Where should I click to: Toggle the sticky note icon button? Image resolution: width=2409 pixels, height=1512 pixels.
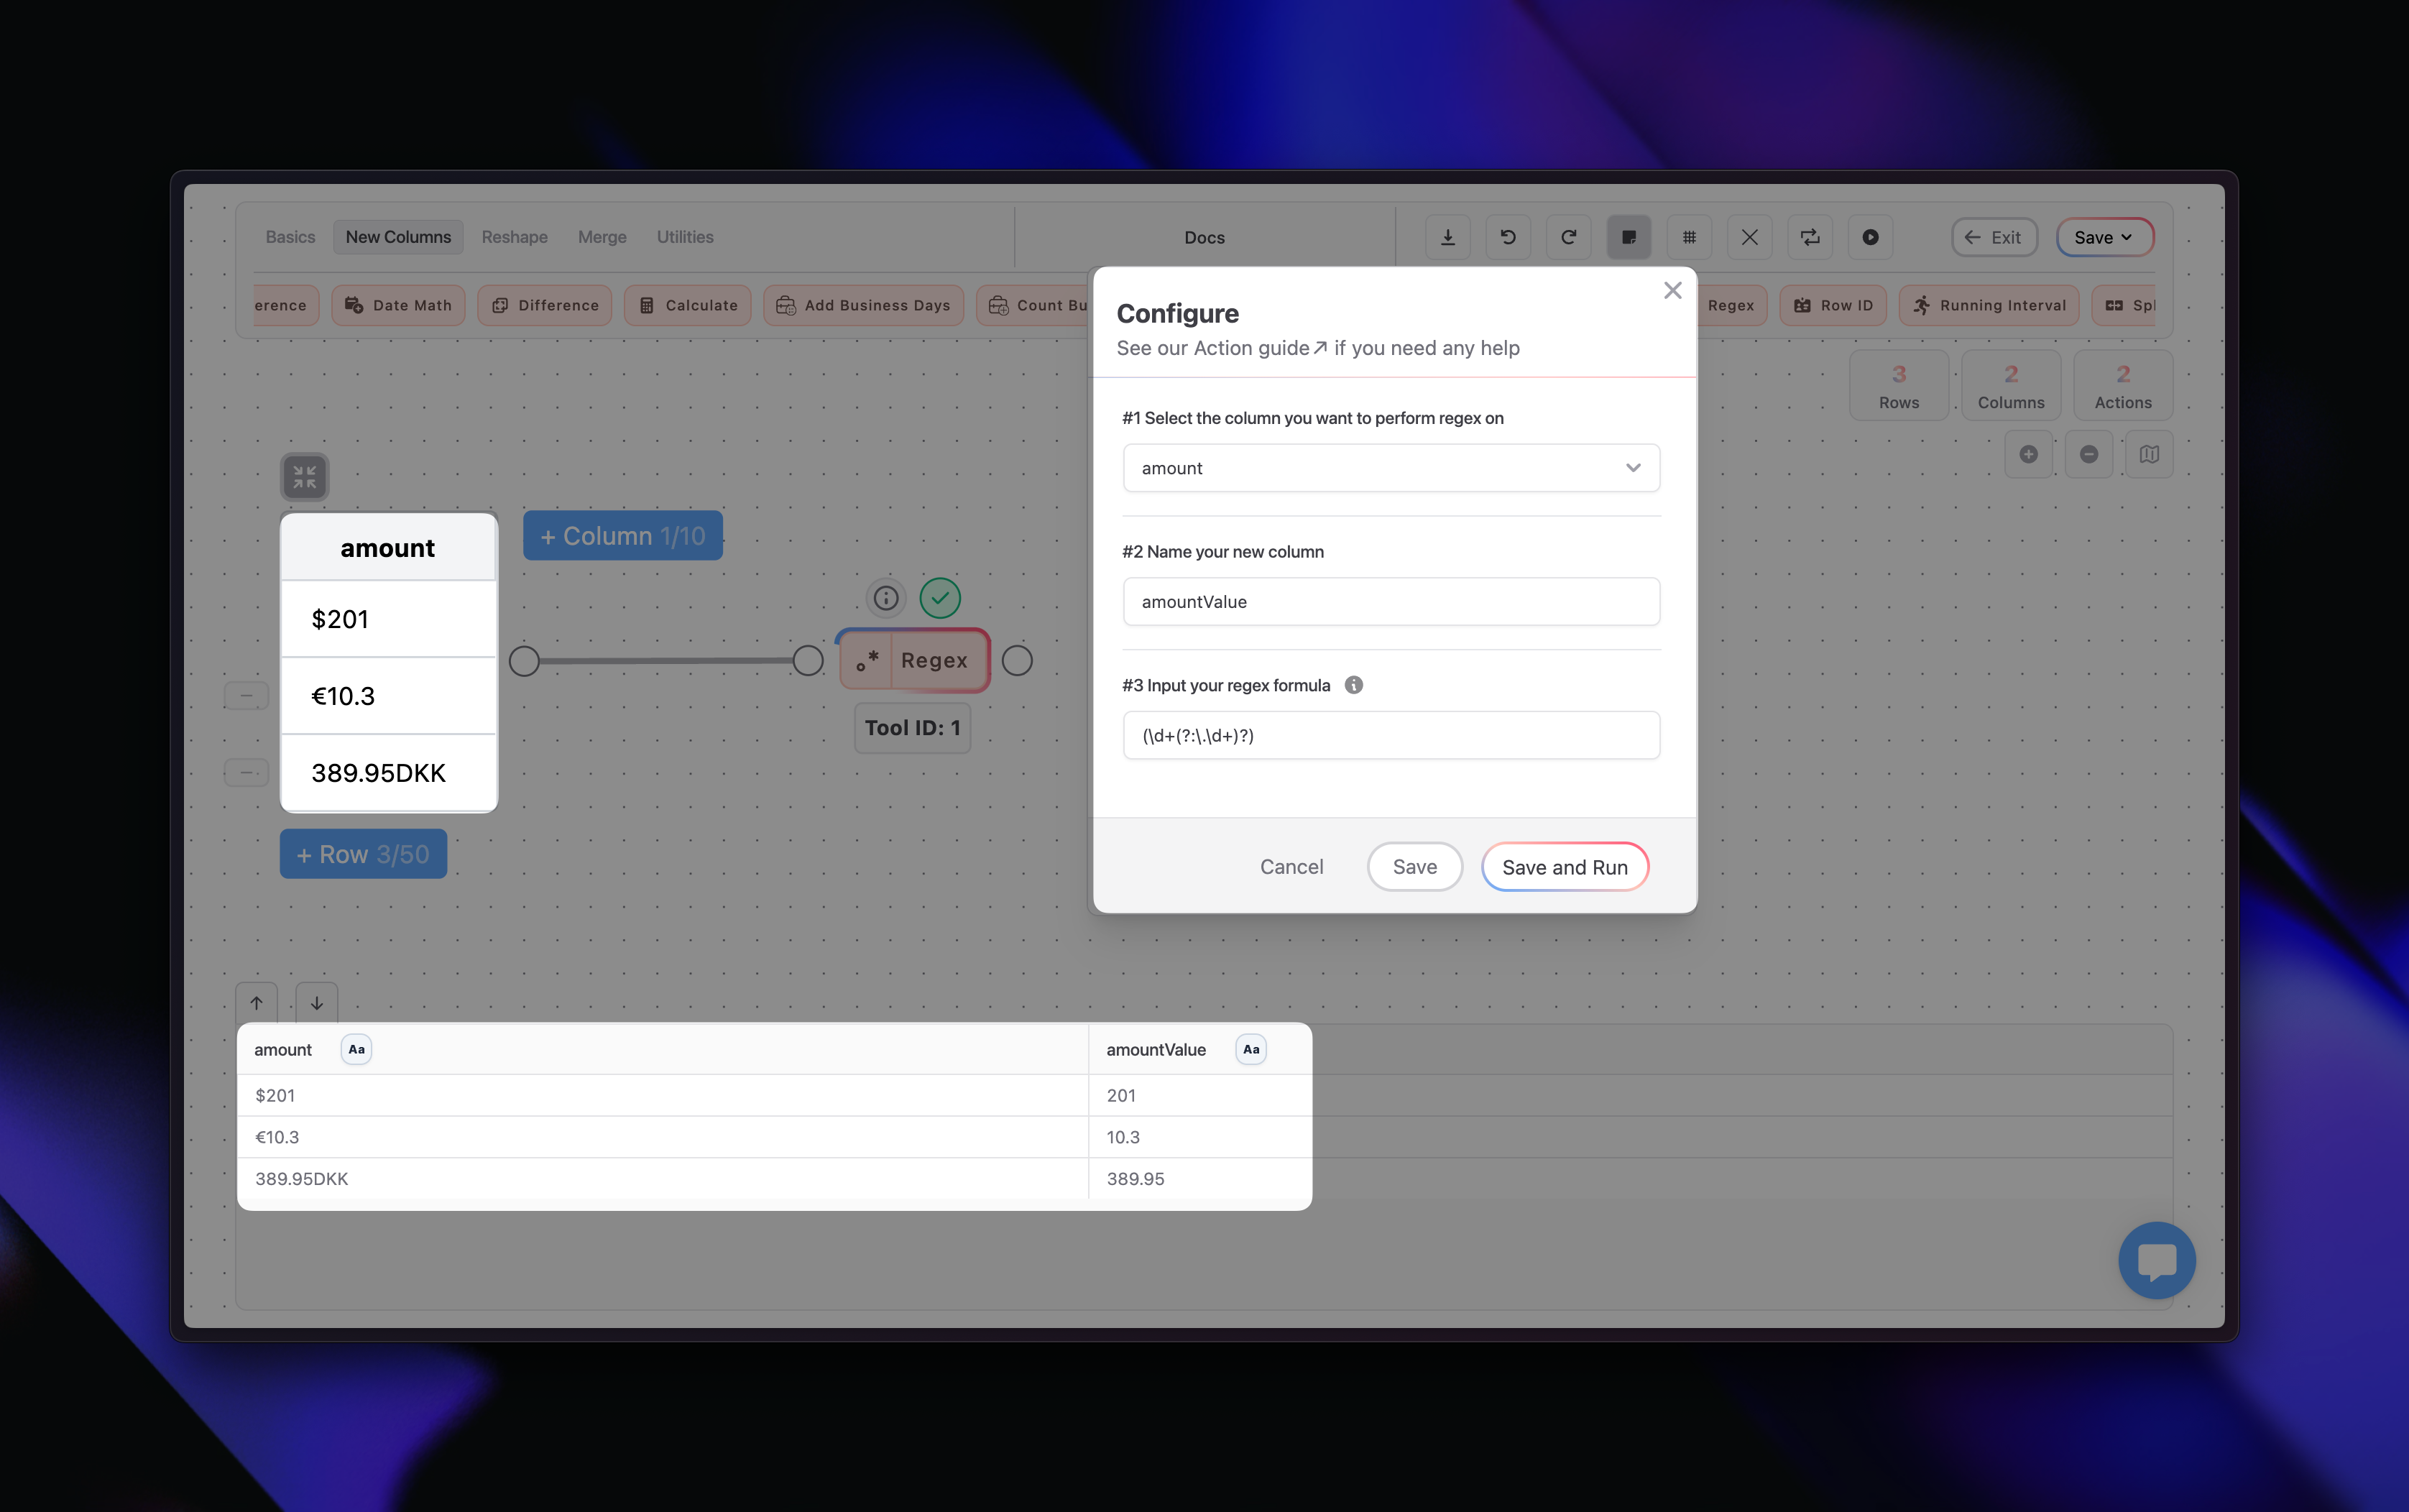1629,237
